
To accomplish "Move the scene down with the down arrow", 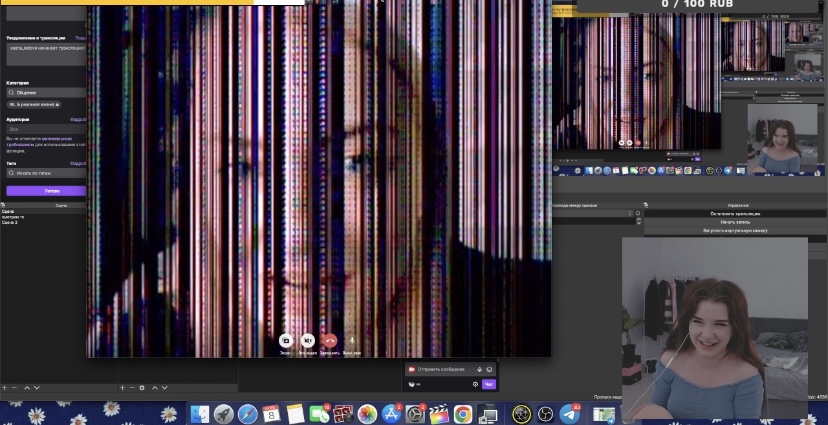I will (x=37, y=388).
